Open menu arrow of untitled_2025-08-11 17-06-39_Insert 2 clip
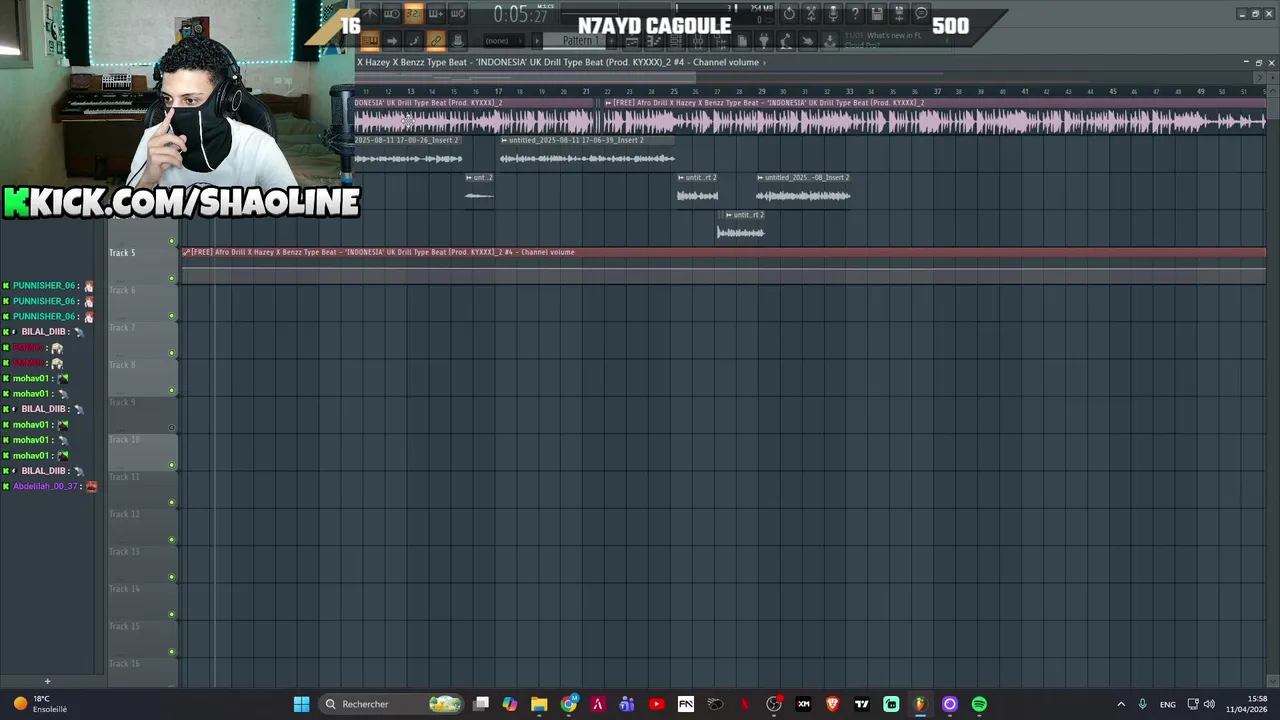Image resolution: width=1280 pixels, height=720 pixels. pos(504,140)
